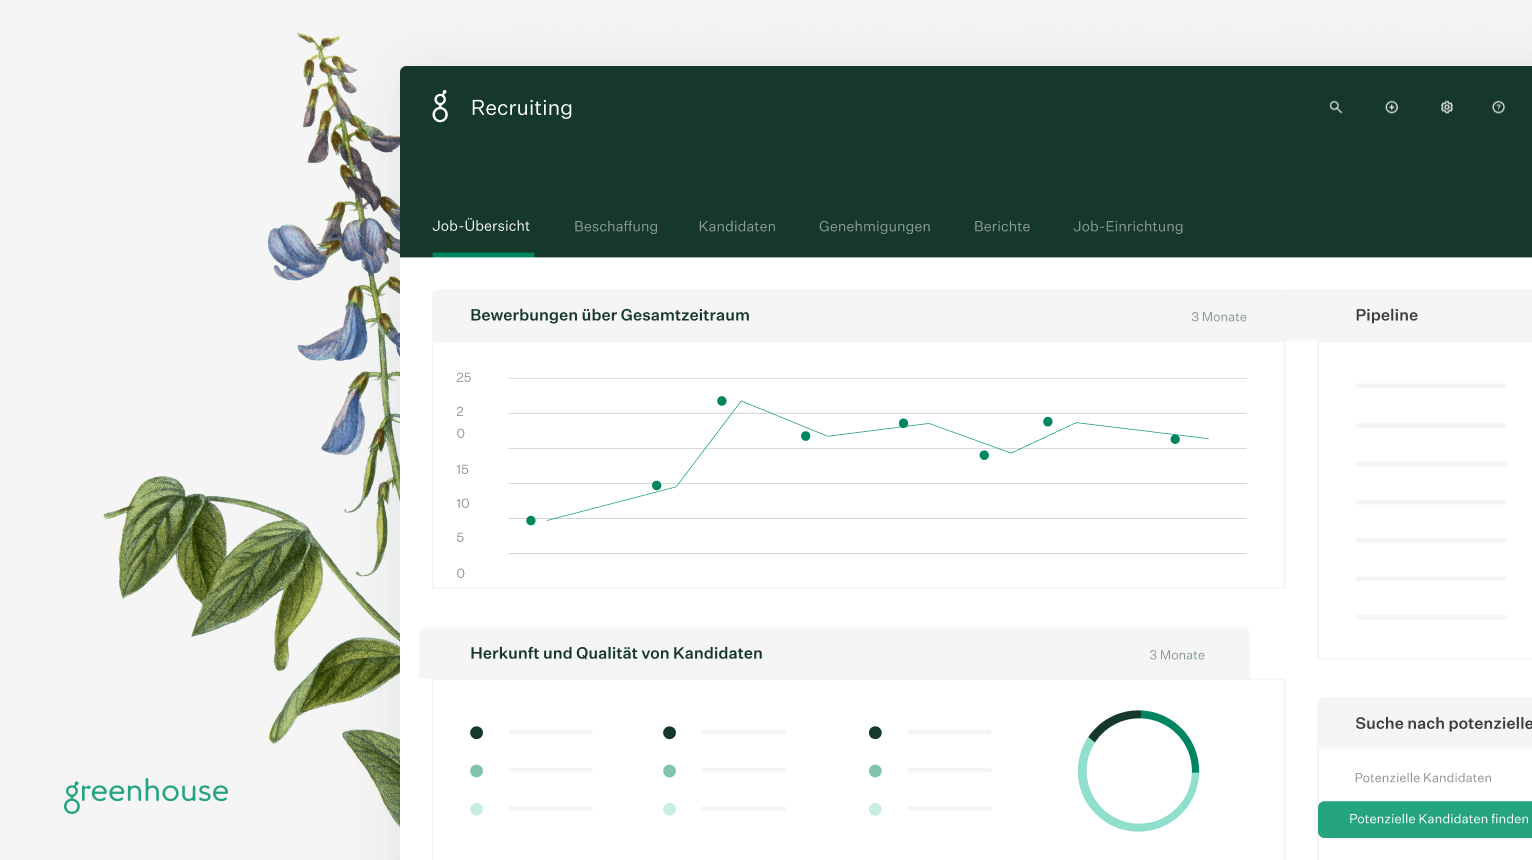Click the axis label 15 on chart
Viewport: 1532px width, 860px height.
click(x=462, y=469)
